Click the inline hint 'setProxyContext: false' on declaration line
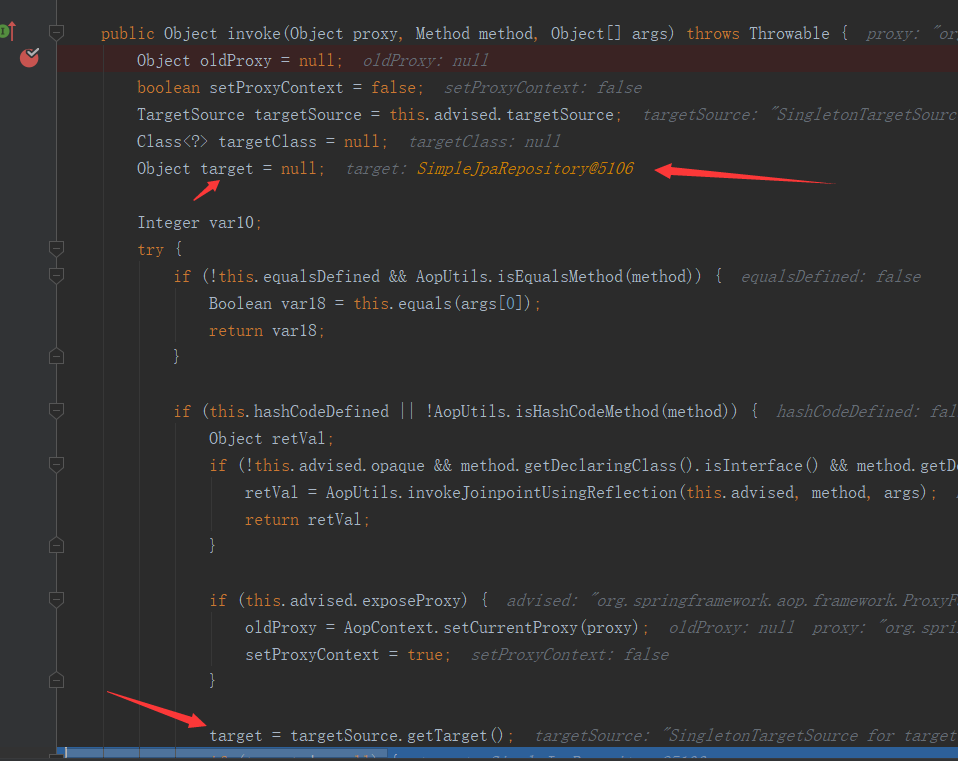The image size is (958, 761). pyautogui.click(x=543, y=88)
